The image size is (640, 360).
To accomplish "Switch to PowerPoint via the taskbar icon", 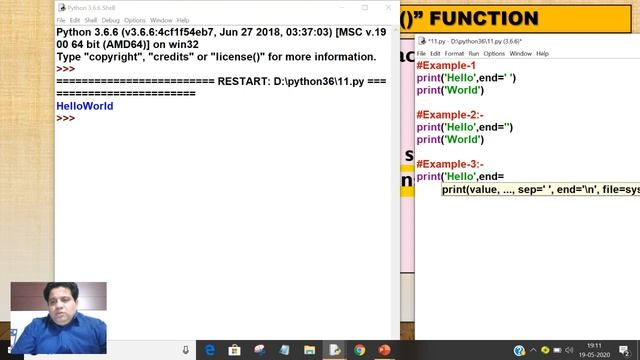I will click(384, 350).
